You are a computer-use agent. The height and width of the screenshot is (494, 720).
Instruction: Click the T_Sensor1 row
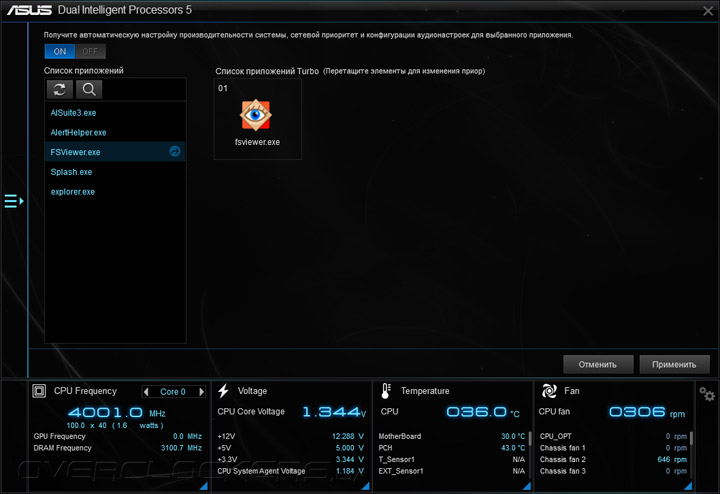(452, 459)
